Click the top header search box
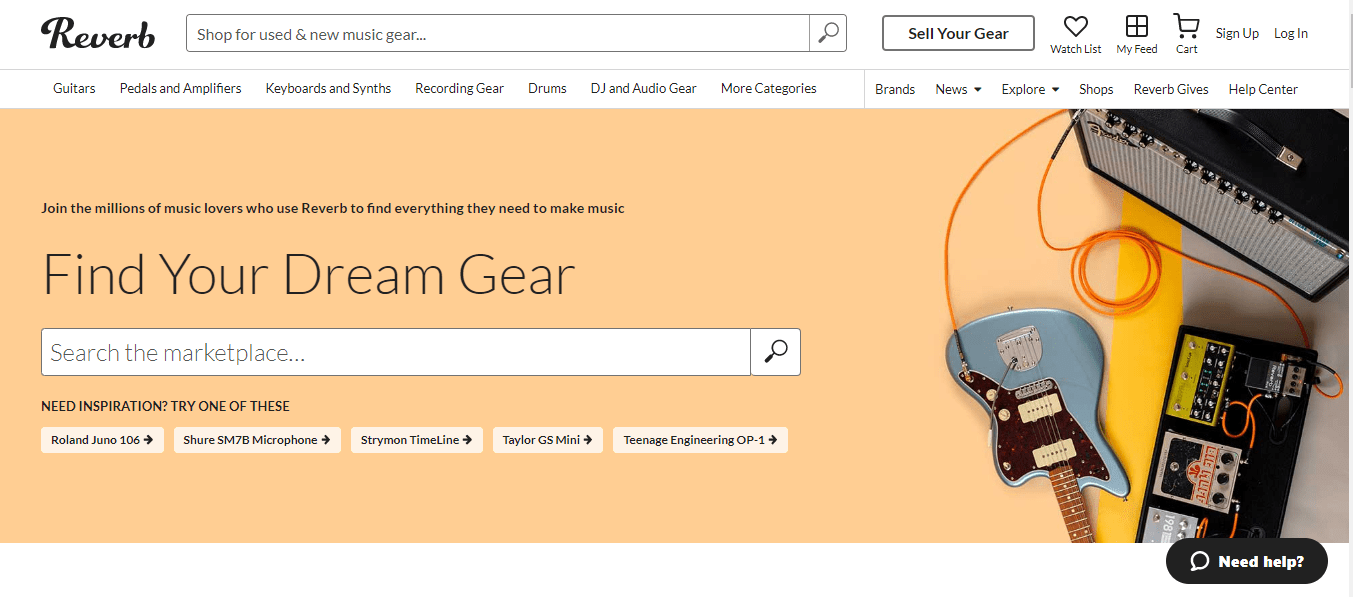This screenshot has width=1353, height=597. point(497,33)
